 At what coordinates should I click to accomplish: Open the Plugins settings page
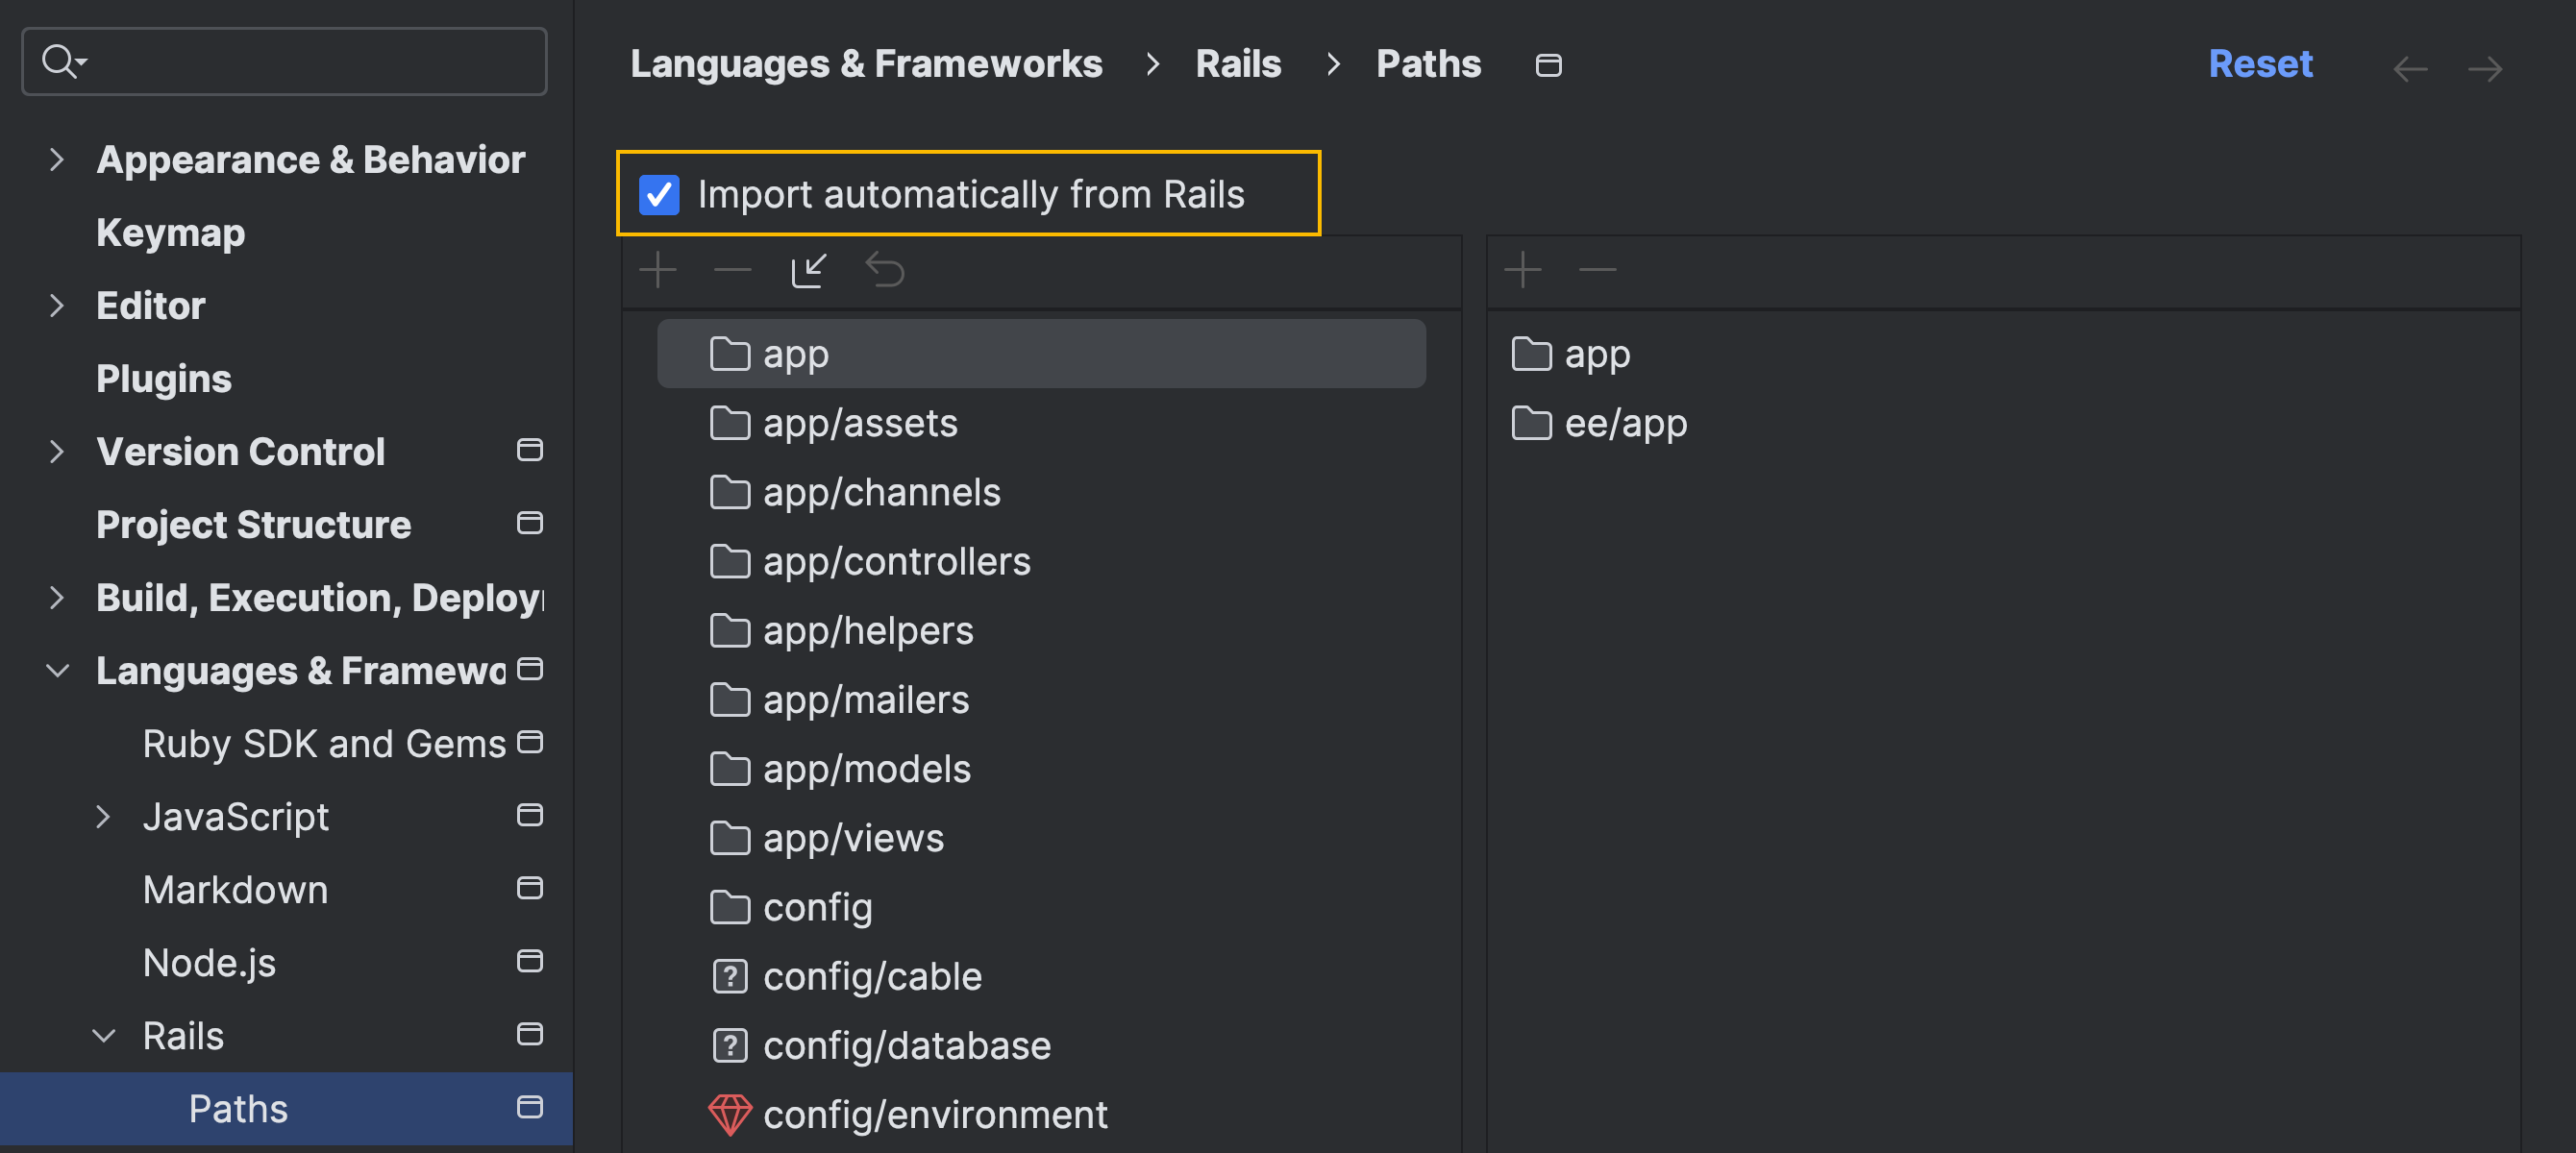[x=164, y=379]
